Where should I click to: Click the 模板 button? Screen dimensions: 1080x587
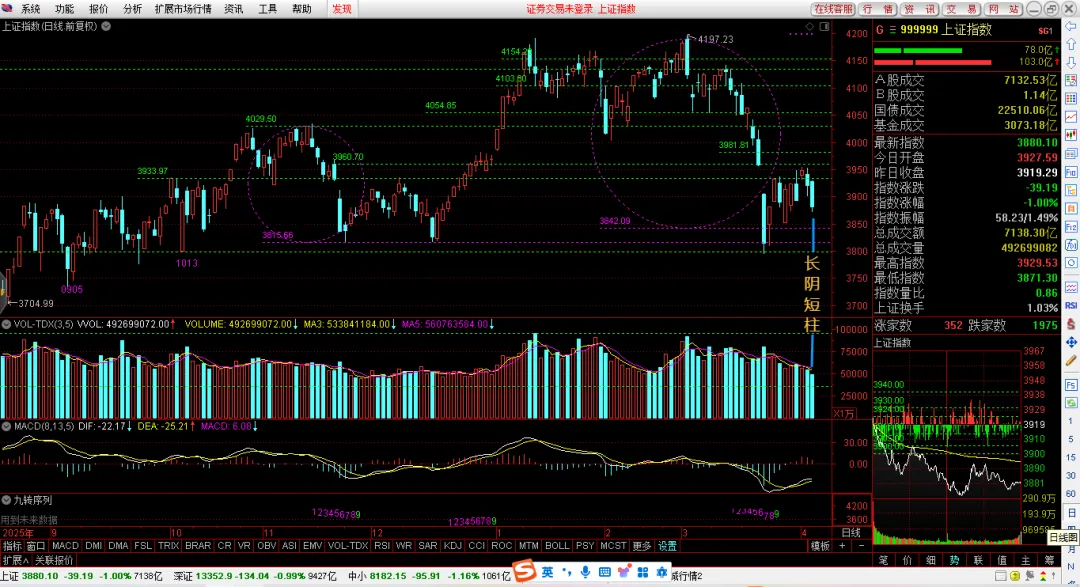(x=820, y=546)
